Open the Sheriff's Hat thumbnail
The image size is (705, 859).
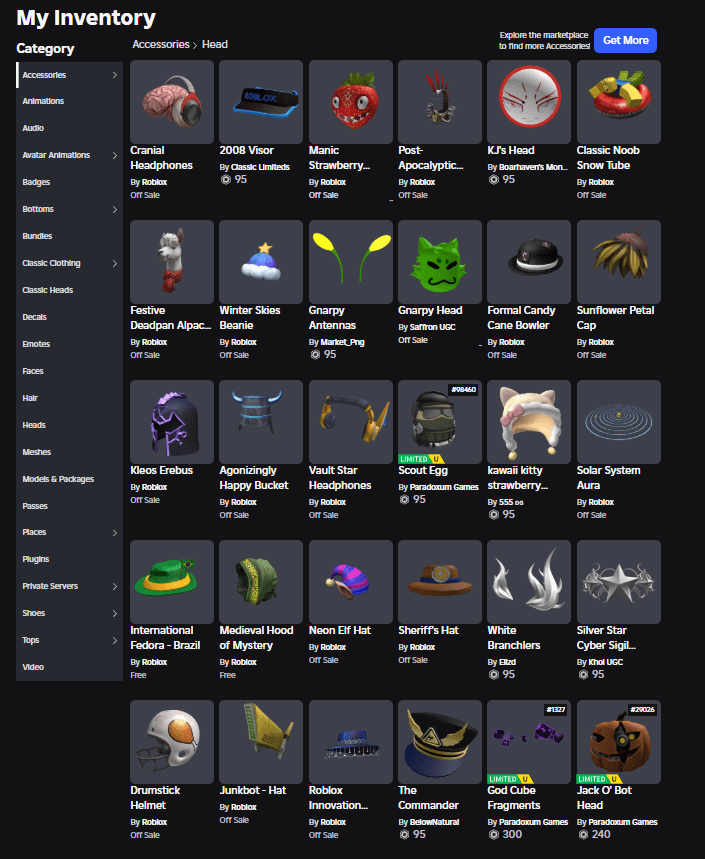[440, 581]
